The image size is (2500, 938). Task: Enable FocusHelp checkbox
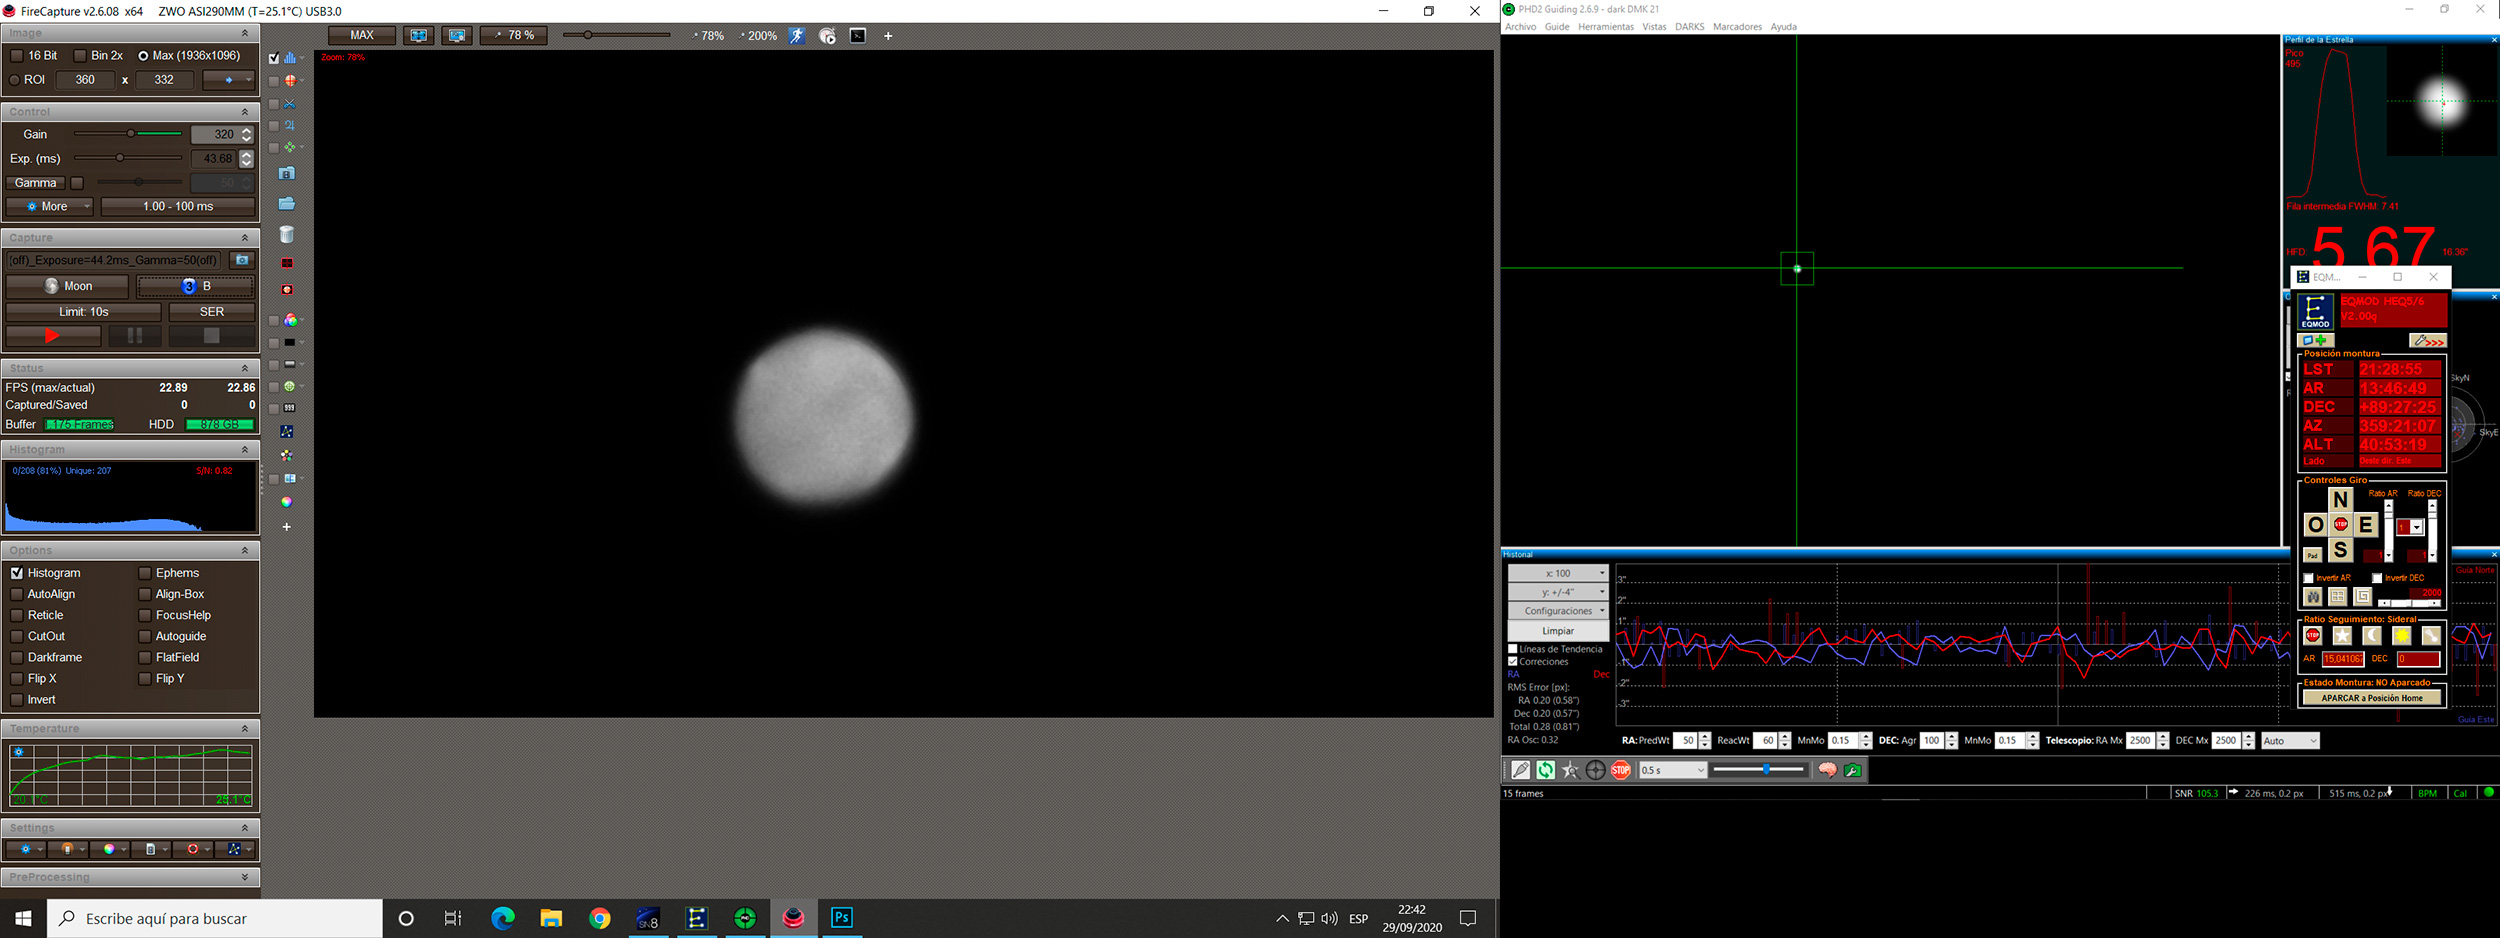click(145, 615)
